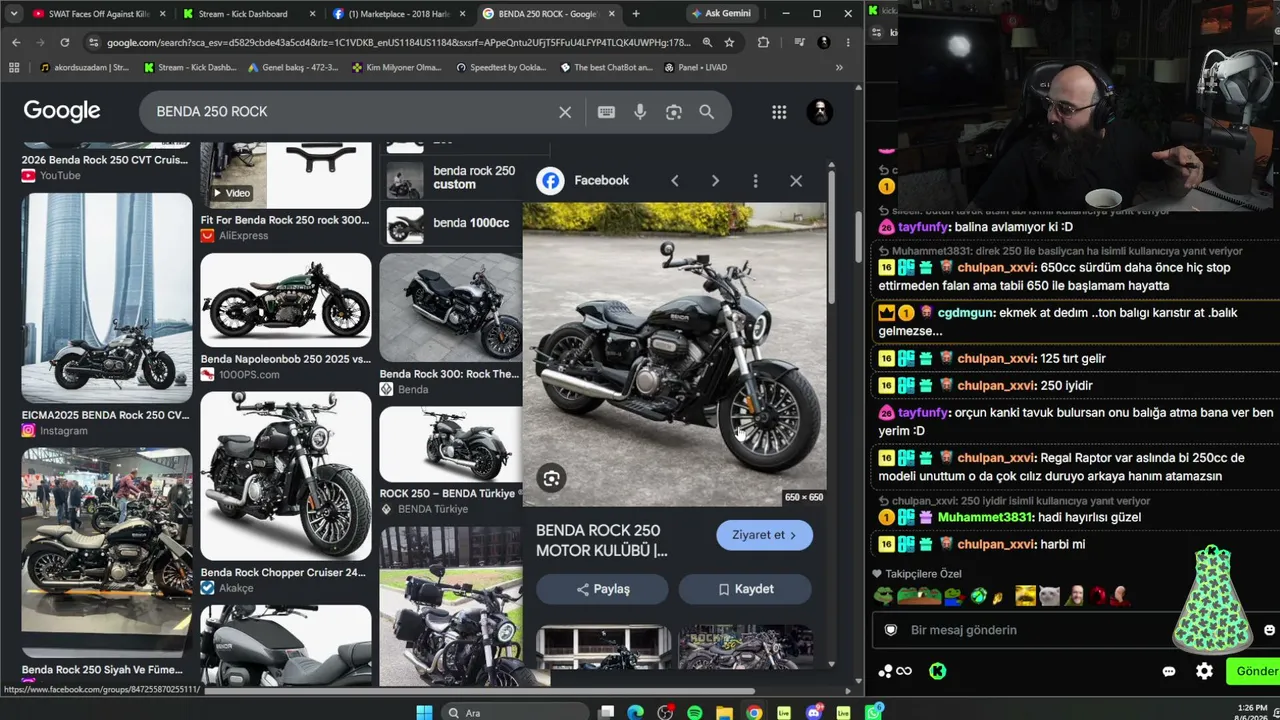Open File Explorer from the taskbar

click(x=724, y=713)
